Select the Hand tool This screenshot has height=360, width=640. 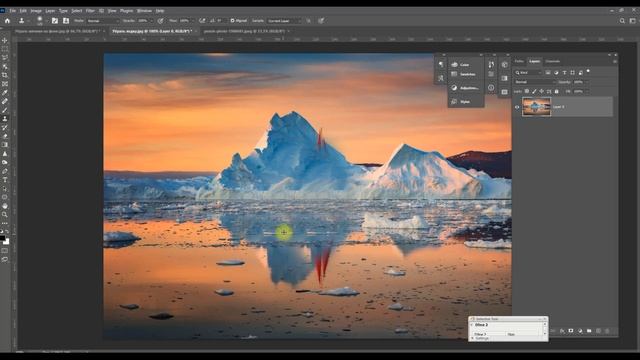click(5, 206)
